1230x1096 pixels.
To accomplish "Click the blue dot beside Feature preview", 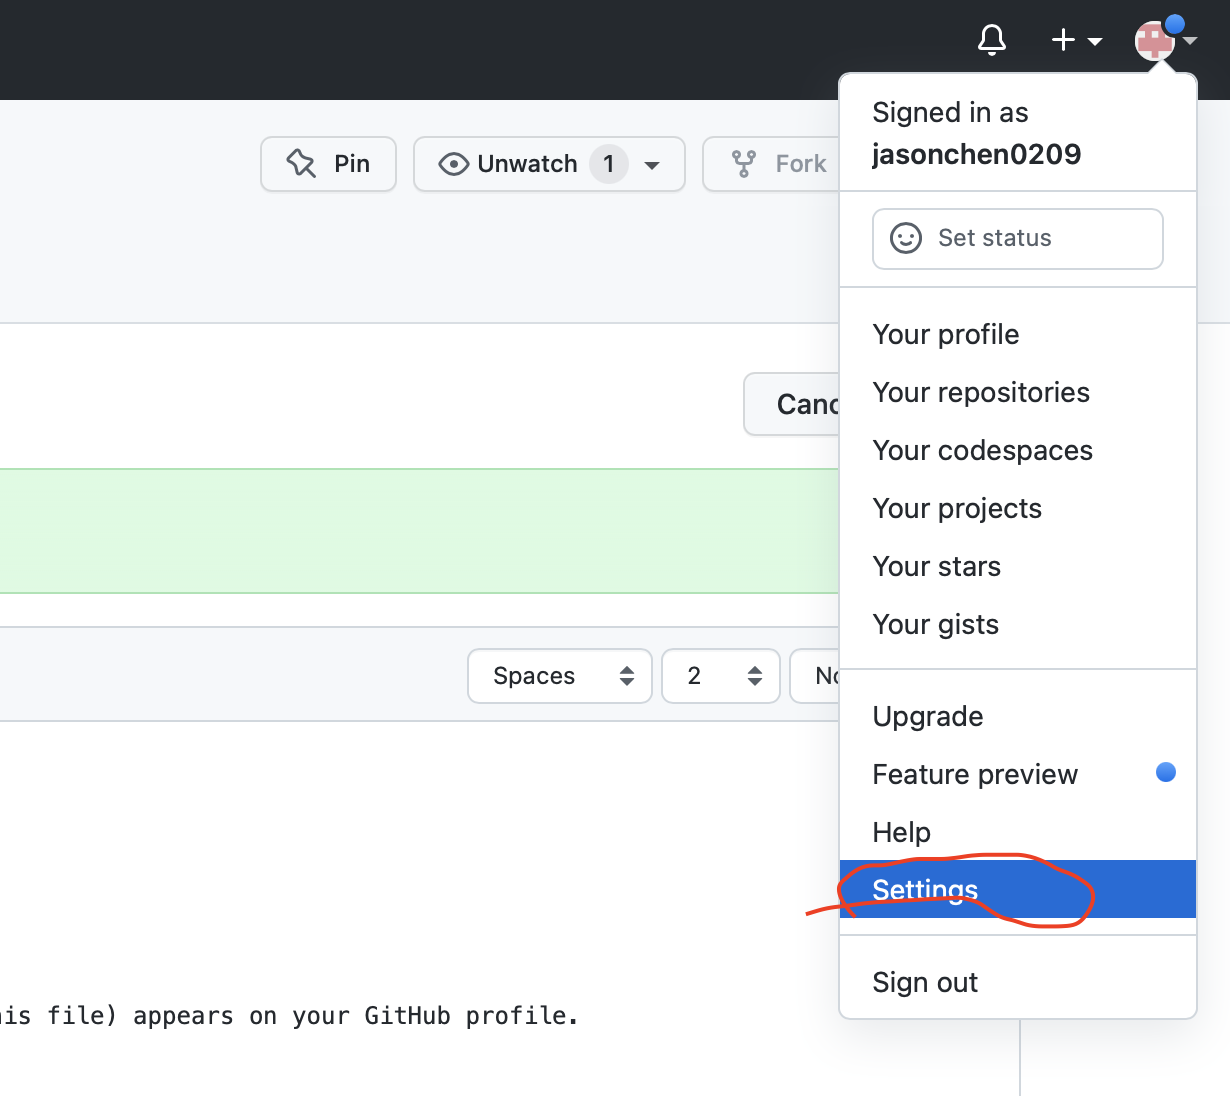I will coord(1165,772).
